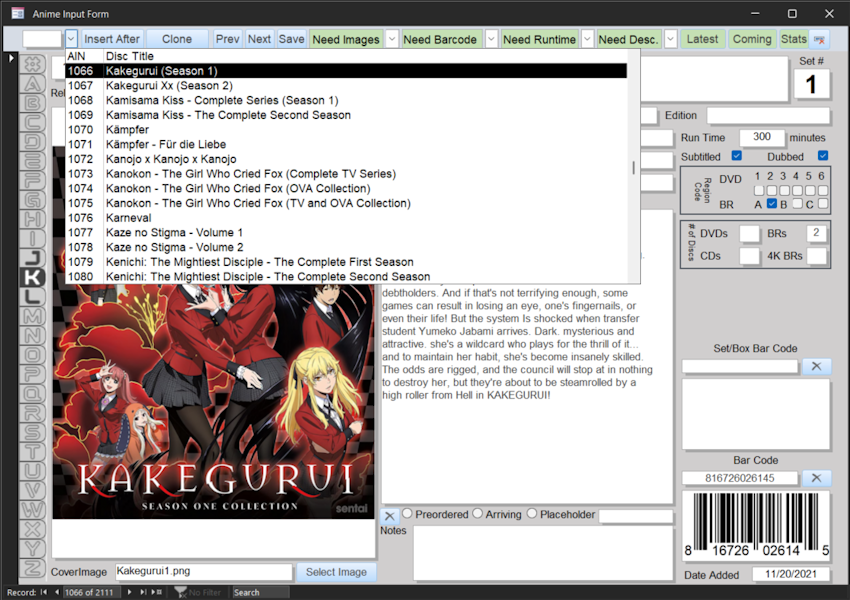Viewport: 850px width, 600px height.
Task: Show the Latest additions
Action: 702,39
